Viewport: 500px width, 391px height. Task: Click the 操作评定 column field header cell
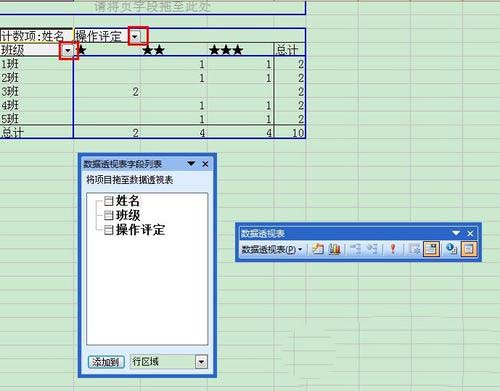pyautogui.click(x=101, y=36)
